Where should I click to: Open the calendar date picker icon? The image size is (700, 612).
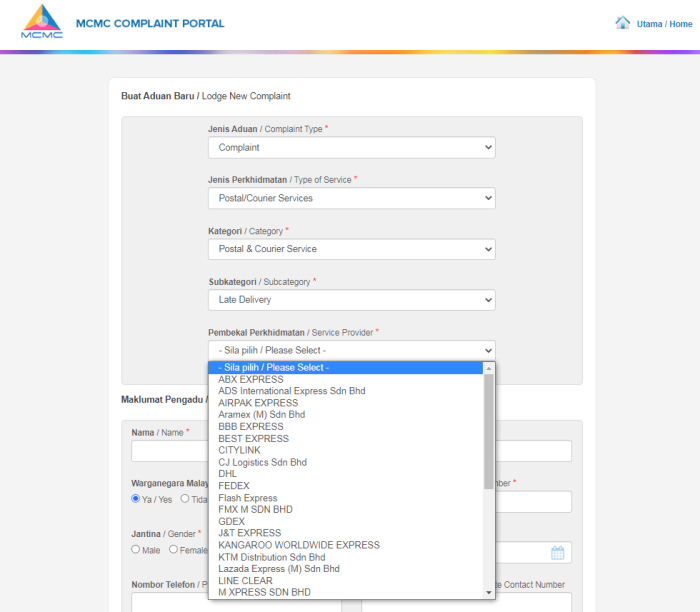tap(558, 553)
